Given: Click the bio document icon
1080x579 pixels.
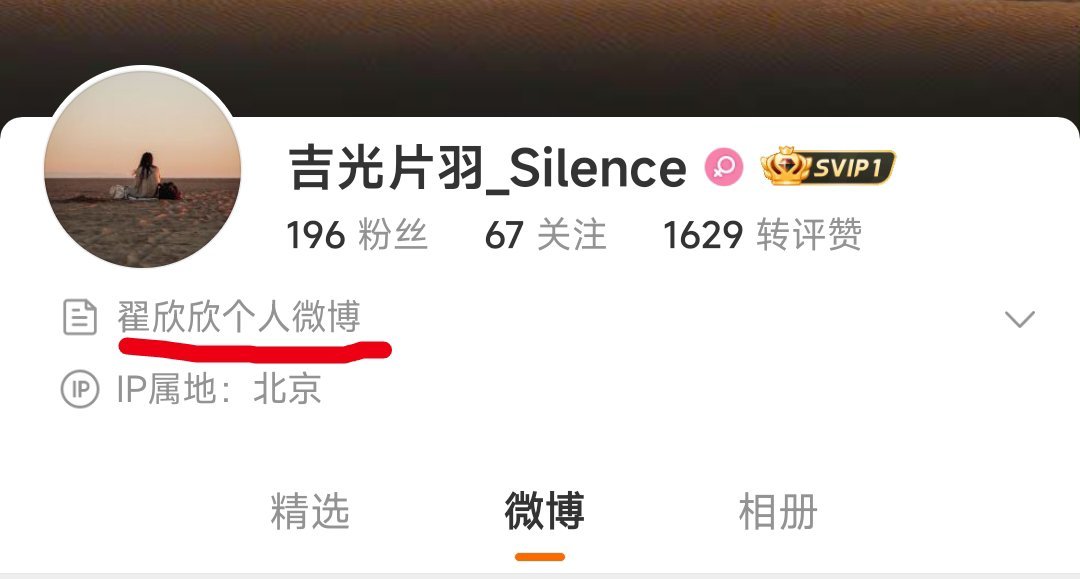Looking at the screenshot, I should tap(80, 317).
